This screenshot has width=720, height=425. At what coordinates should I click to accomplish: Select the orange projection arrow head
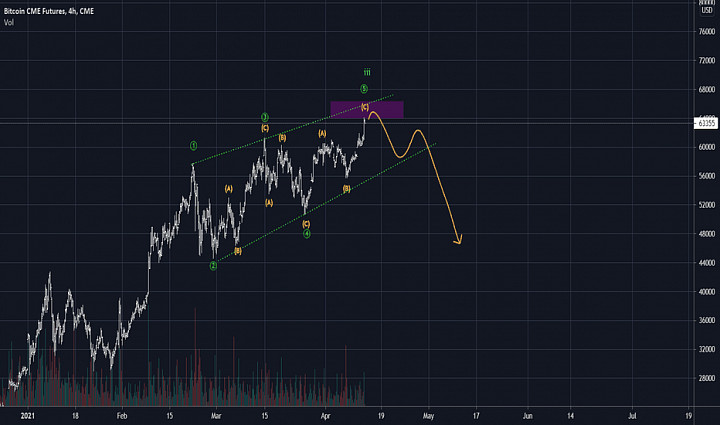point(458,239)
